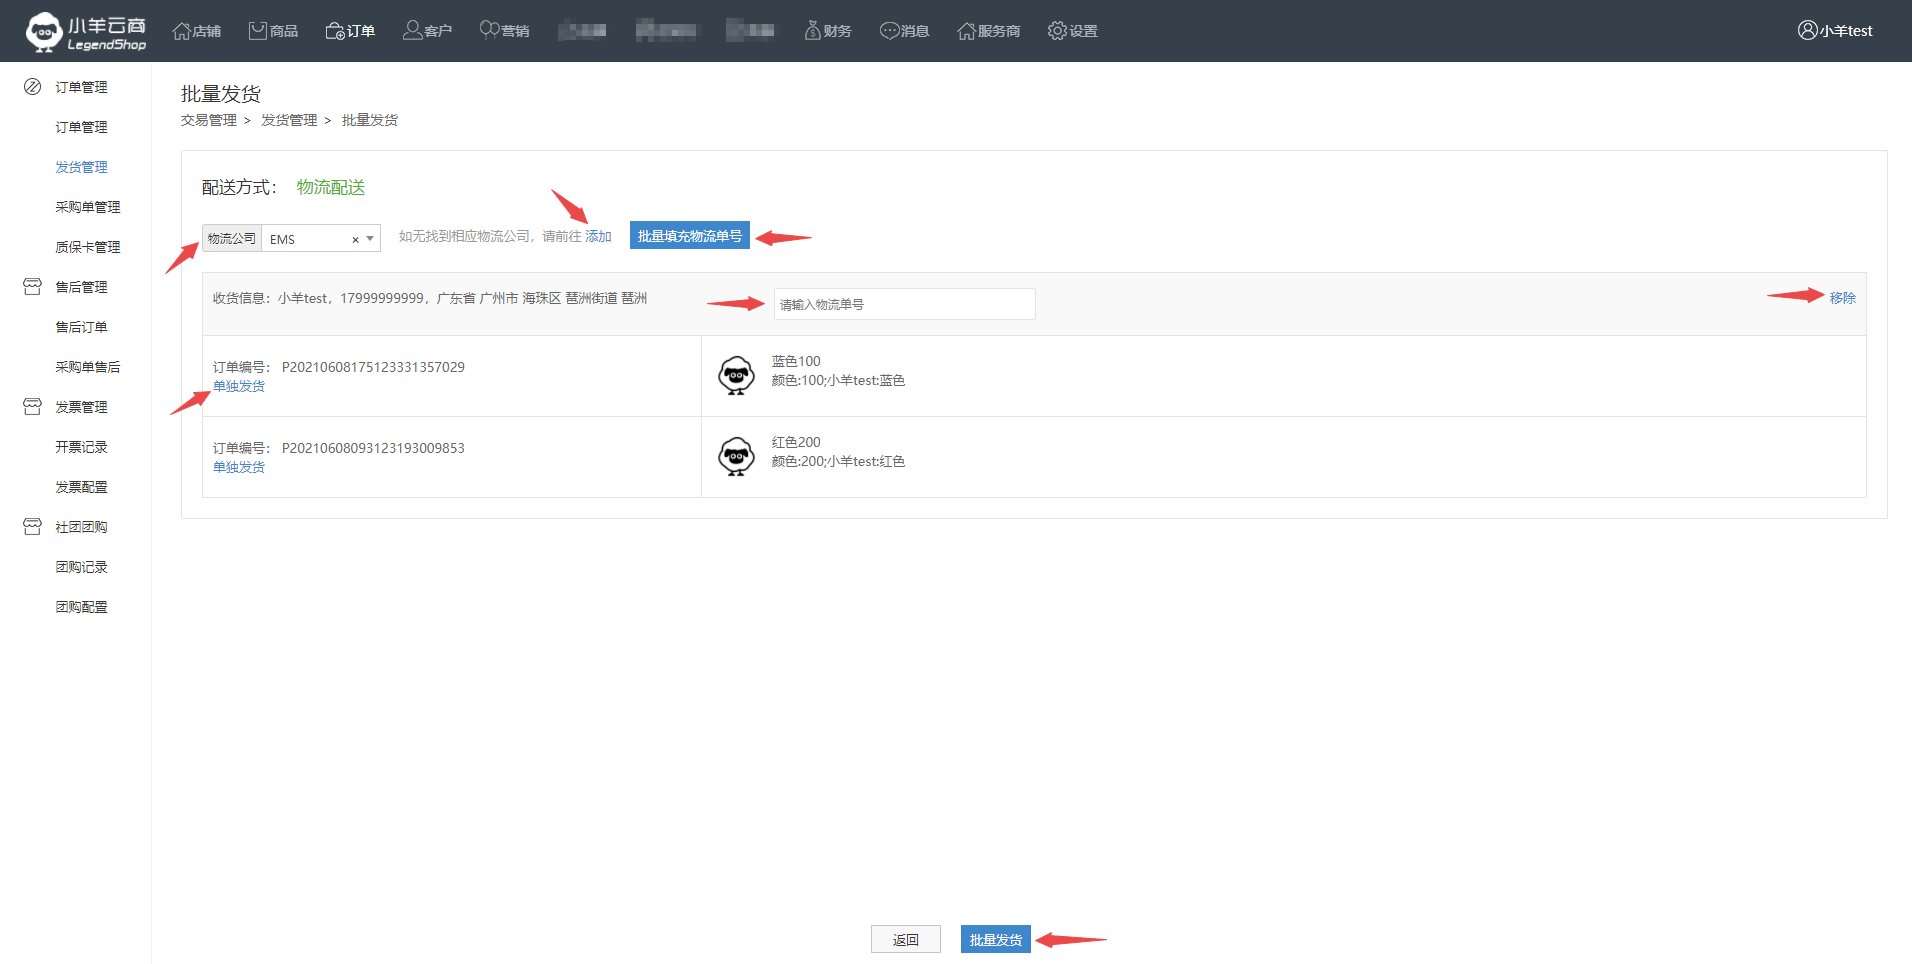Open the 财务 finance menu
This screenshot has width=1912, height=964.
pos(828,31)
